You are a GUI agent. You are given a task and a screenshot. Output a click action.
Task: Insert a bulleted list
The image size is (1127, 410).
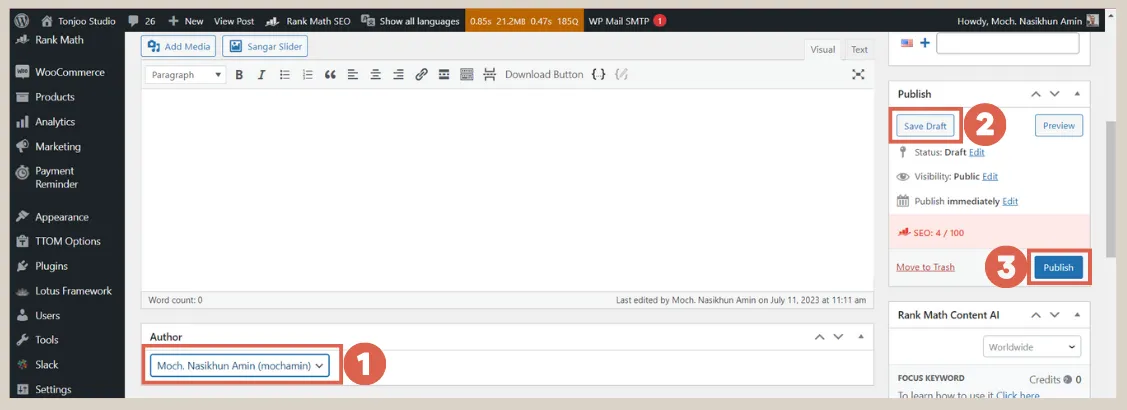click(285, 74)
